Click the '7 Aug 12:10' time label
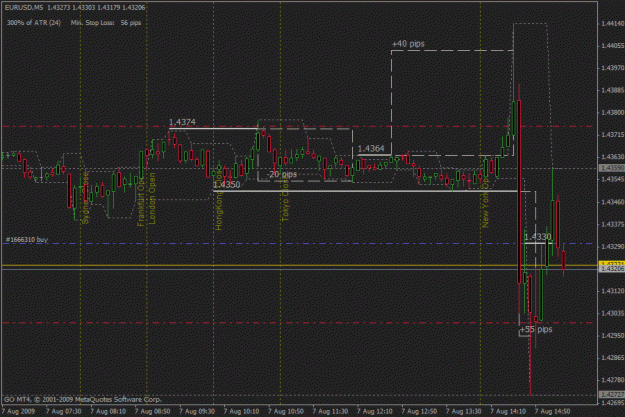This screenshot has height=417, width=625. point(375,411)
